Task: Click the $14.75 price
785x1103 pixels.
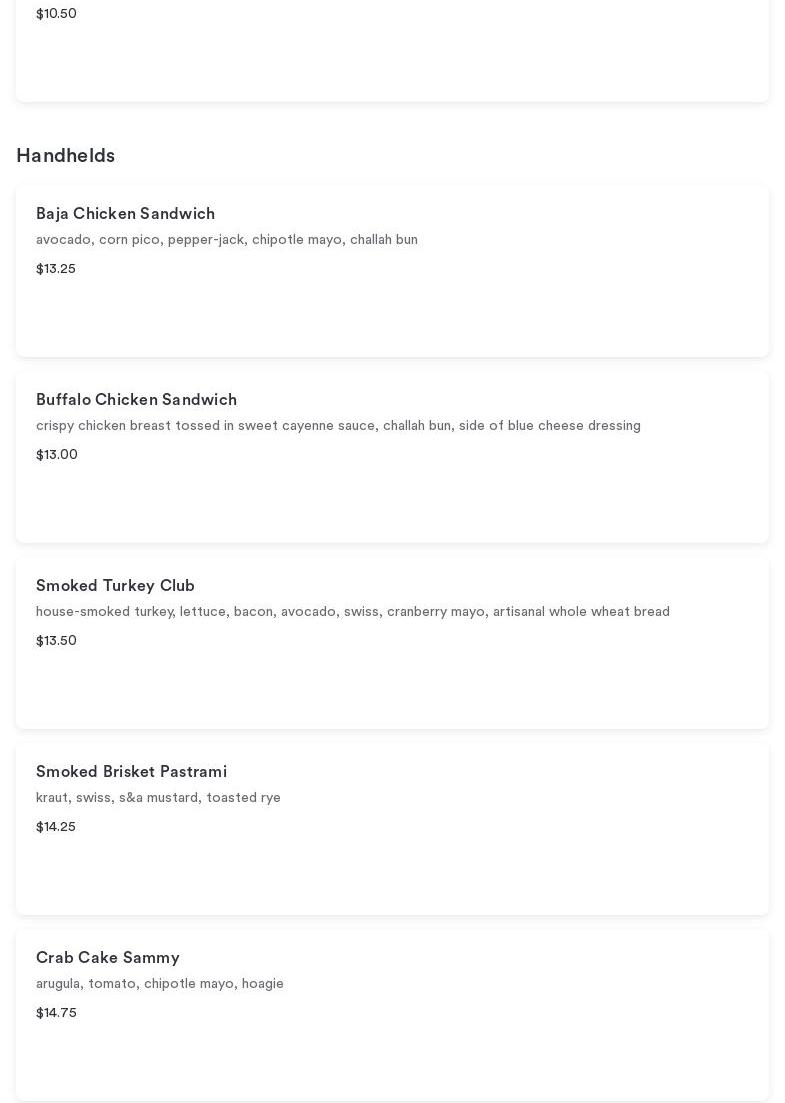Action: point(56,1013)
